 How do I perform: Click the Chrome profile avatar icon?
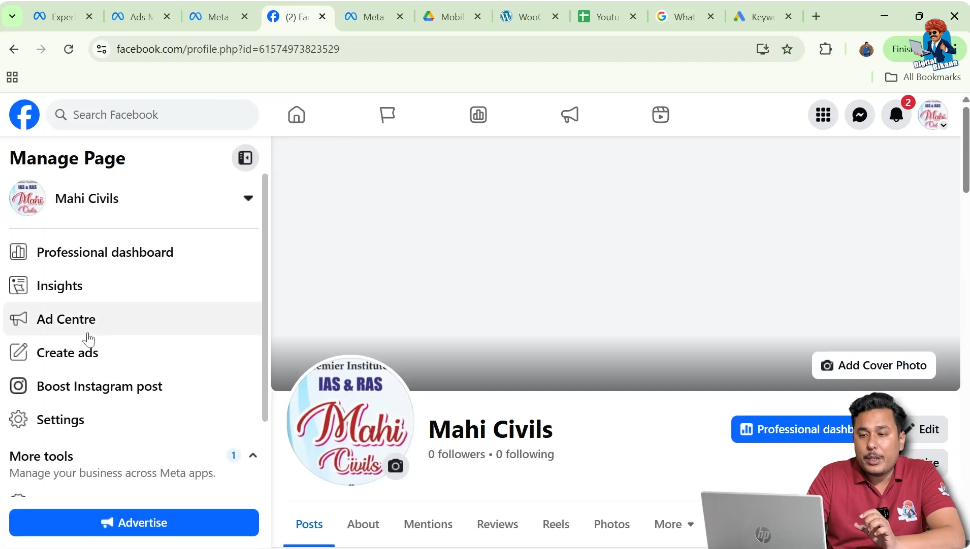(866, 49)
